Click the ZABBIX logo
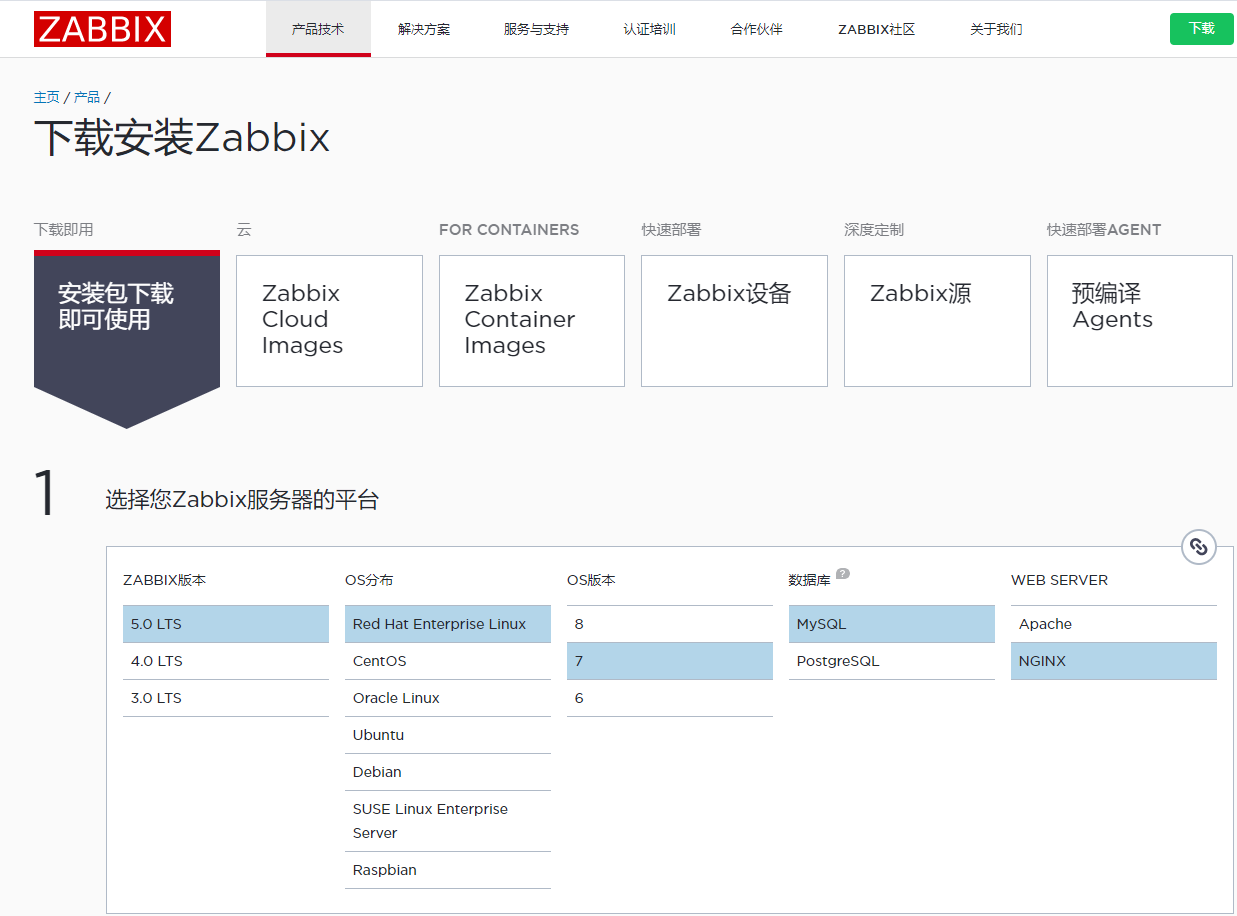The image size is (1237, 916). [102, 29]
